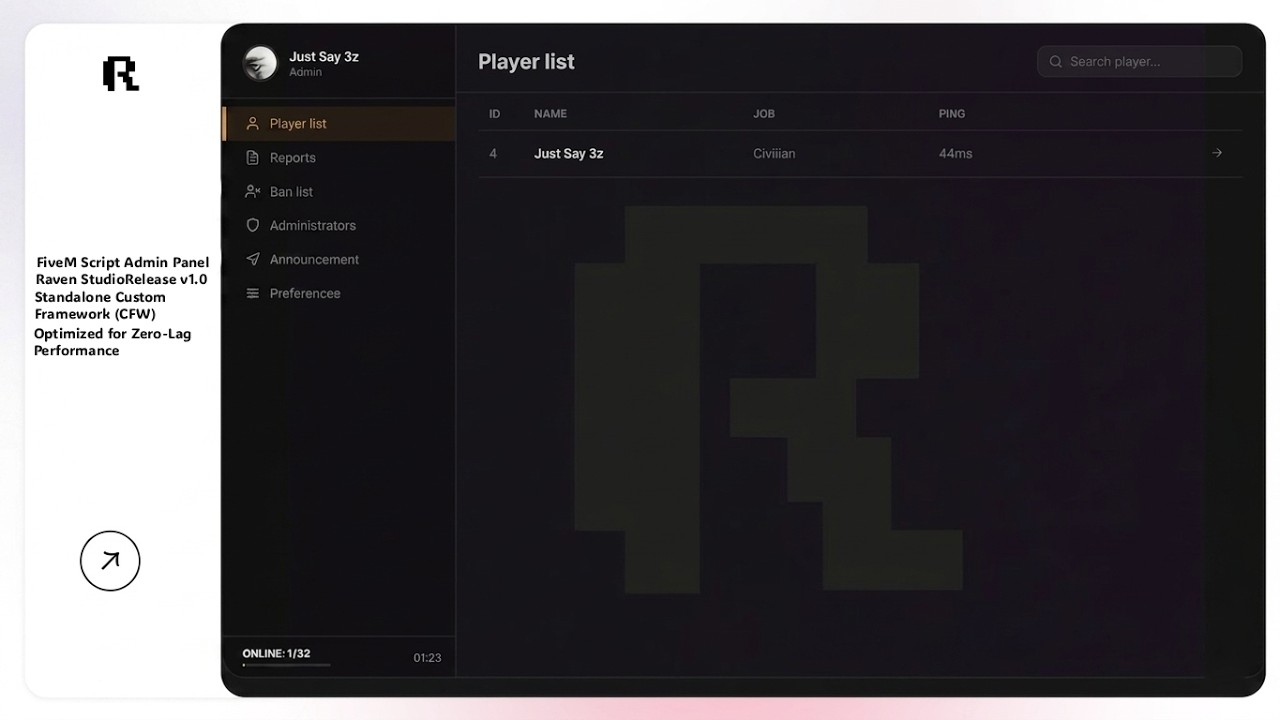Click the circular diagonal arrow button
Image resolution: width=1280 pixels, height=720 pixels.
coord(110,561)
